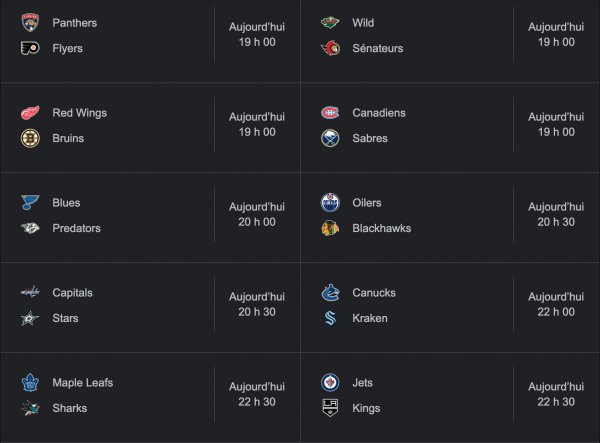The image size is (600, 443).
Task: Open the Predators team name link
Action: point(76,228)
